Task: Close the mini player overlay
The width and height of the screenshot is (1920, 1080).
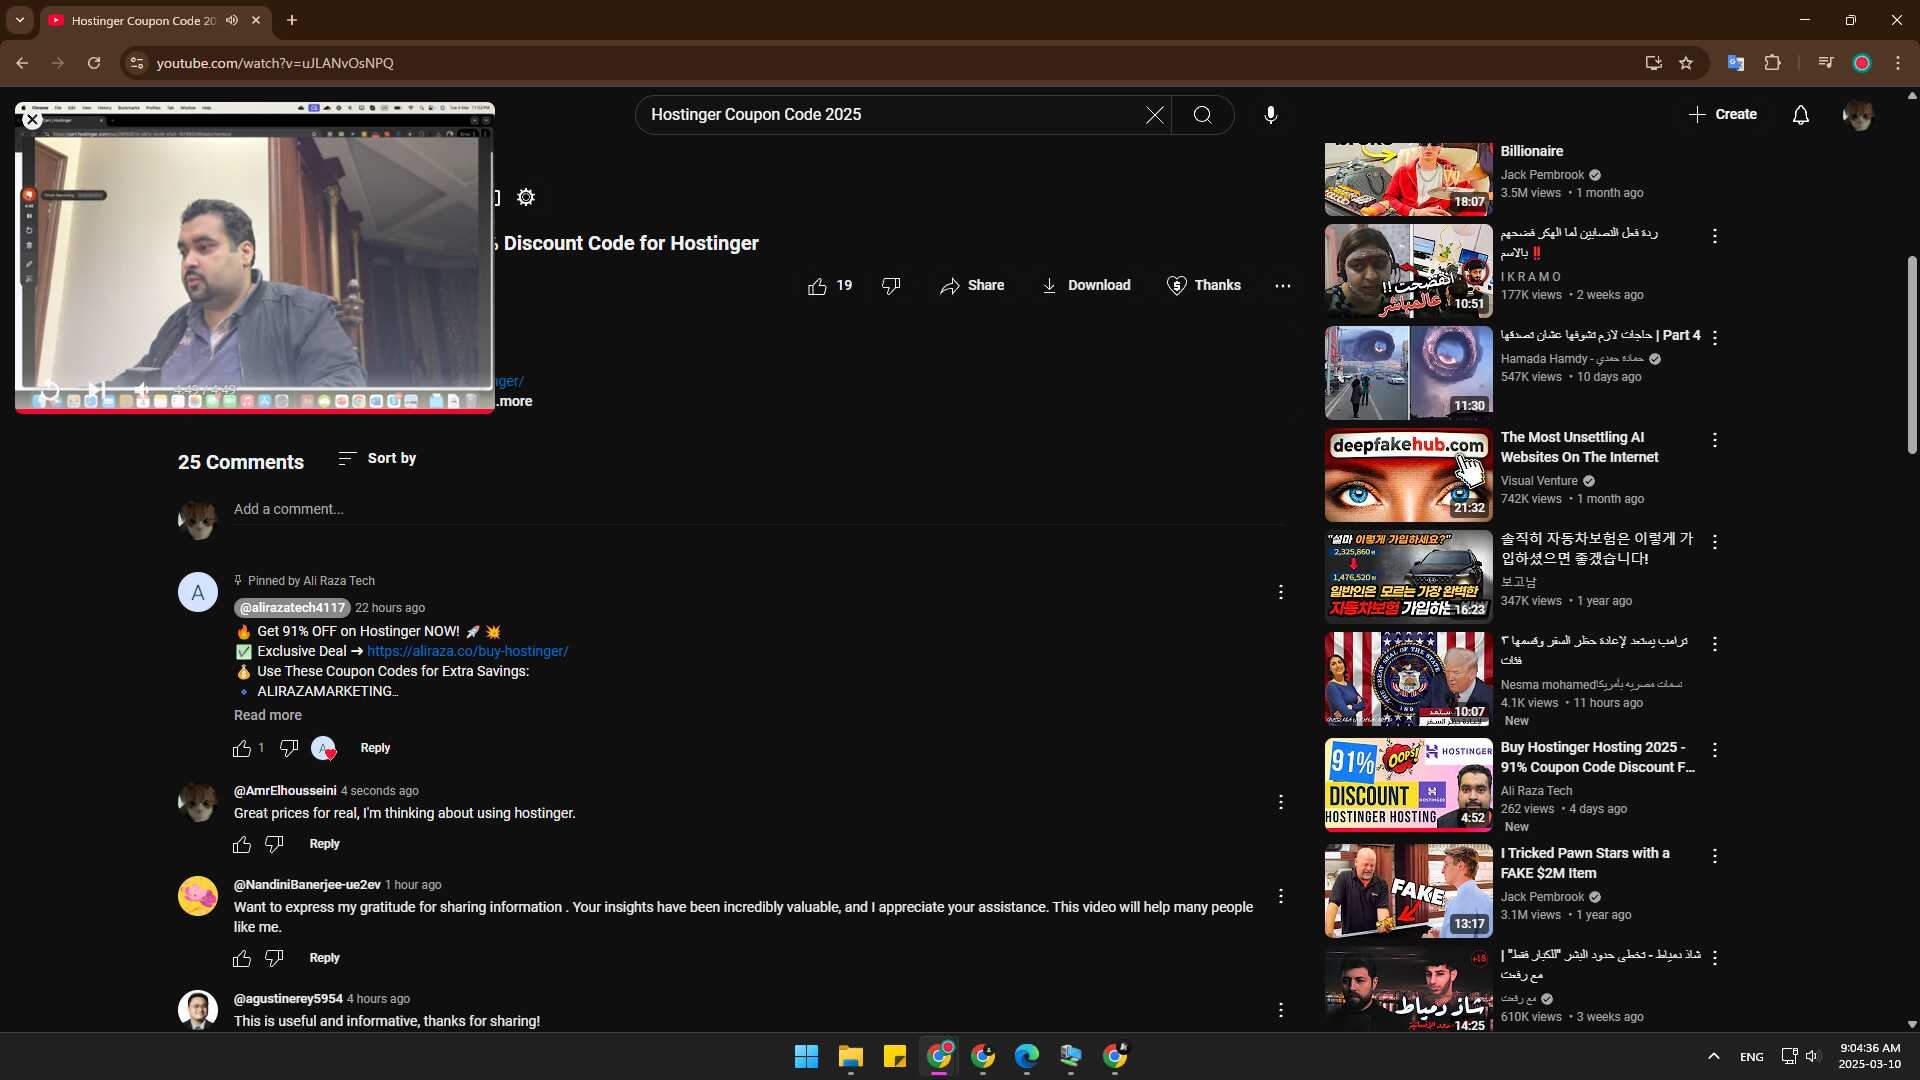Action: pos(32,119)
